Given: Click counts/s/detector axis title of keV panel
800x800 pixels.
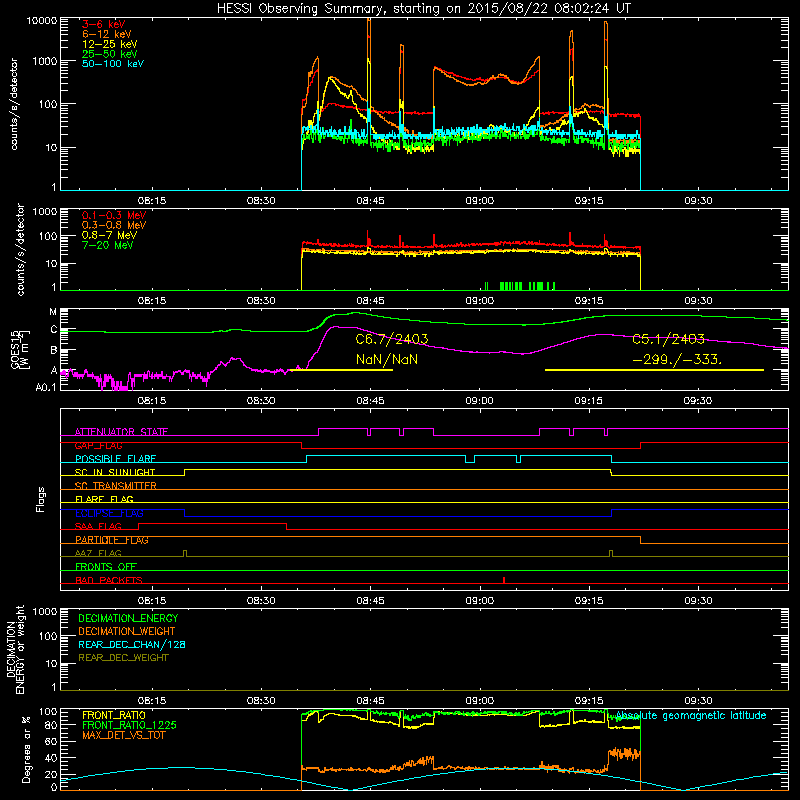Looking at the screenshot, I should click(x=14, y=104).
